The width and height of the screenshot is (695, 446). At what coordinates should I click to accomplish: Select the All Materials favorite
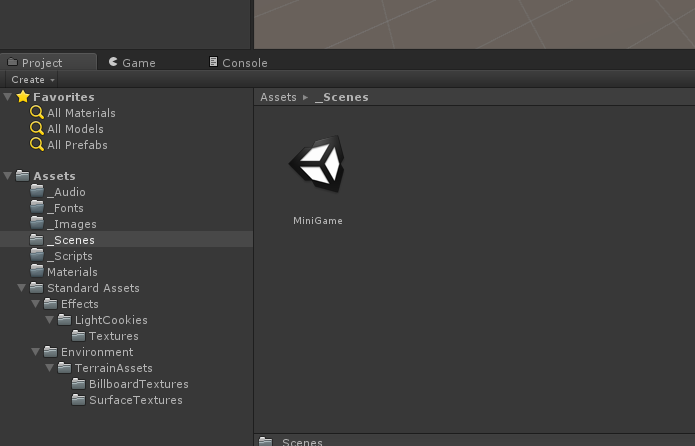(81, 113)
